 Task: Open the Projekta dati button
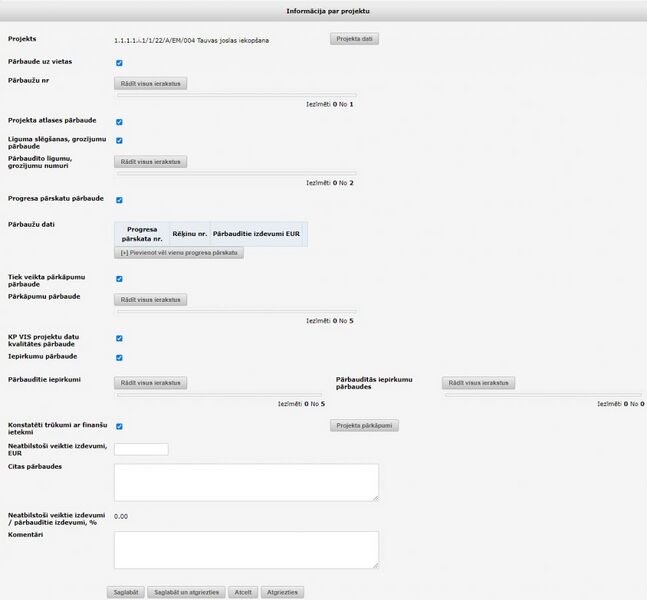(354, 39)
